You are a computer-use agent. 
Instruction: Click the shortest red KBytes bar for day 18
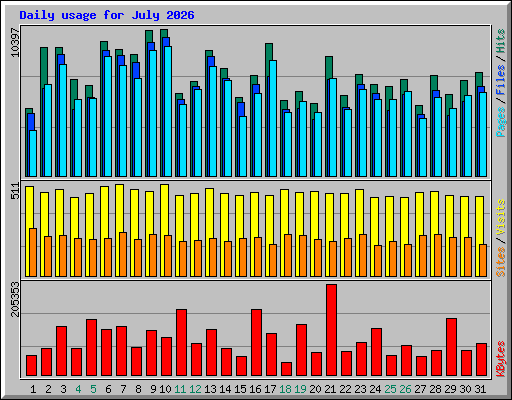pyautogui.click(x=286, y=369)
